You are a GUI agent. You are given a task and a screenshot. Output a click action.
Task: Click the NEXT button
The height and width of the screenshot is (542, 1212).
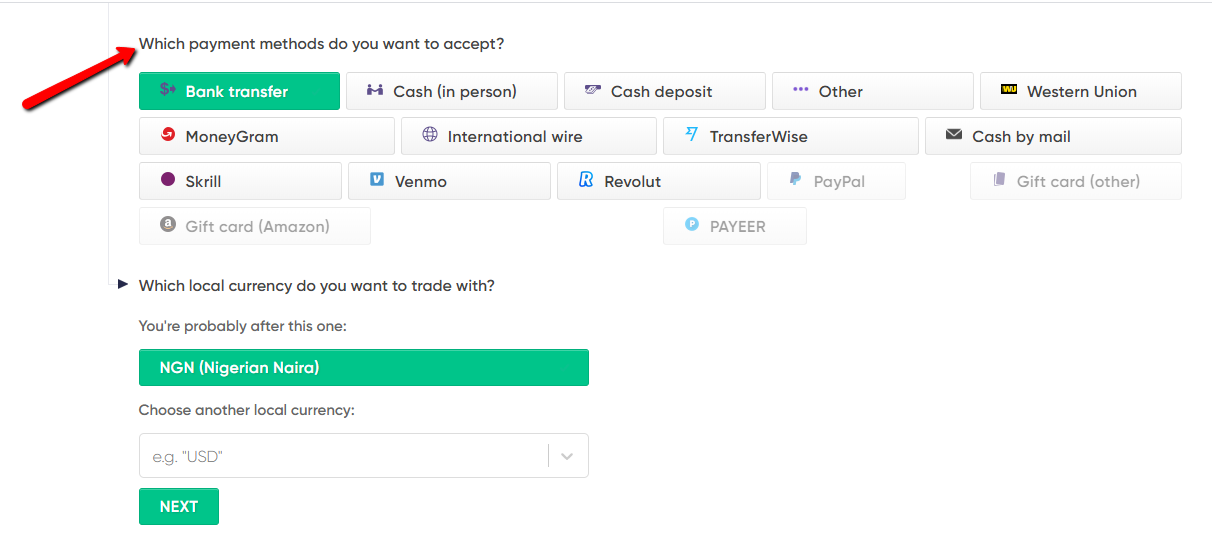pyautogui.click(x=179, y=506)
